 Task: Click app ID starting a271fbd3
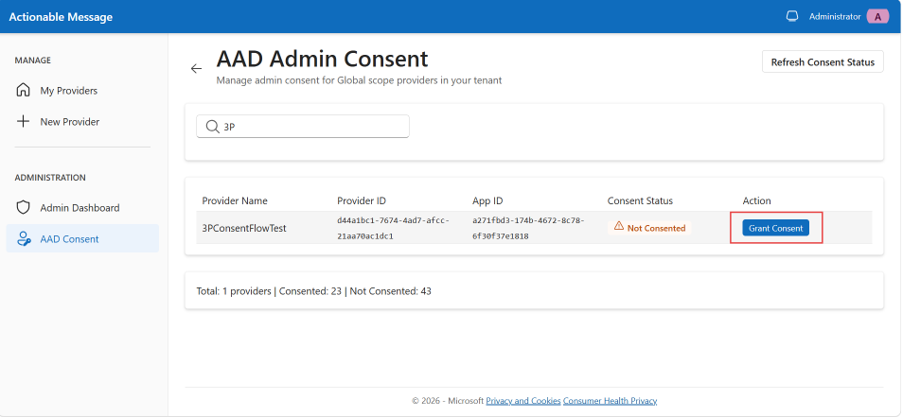[x=528, y=228]
